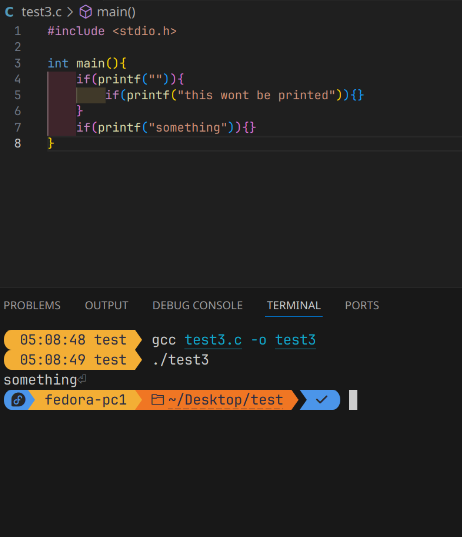This screenshot has width=462, height=537.
Task: Click the line 4 'if(printf("")){' code
Action: (x=130, y=79)
